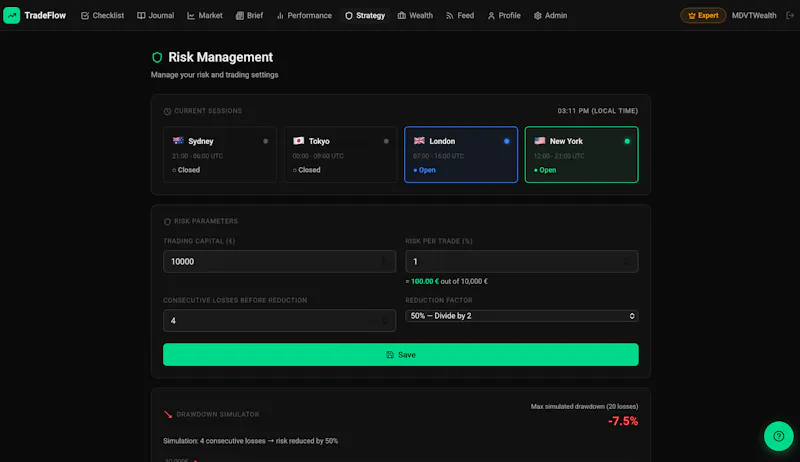This screenshot has height=462, width=800.
Task: Focus the Trading Capital input field
Action: click(x=280, y=262)
